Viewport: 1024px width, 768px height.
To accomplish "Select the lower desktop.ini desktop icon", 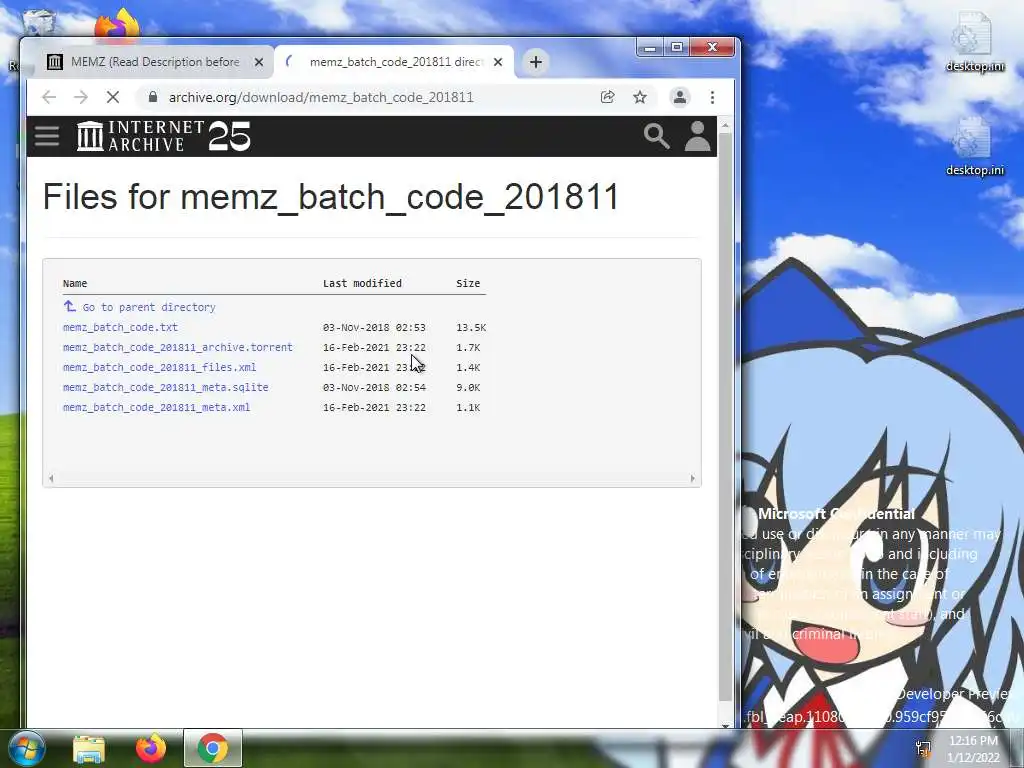I will 974,146.
